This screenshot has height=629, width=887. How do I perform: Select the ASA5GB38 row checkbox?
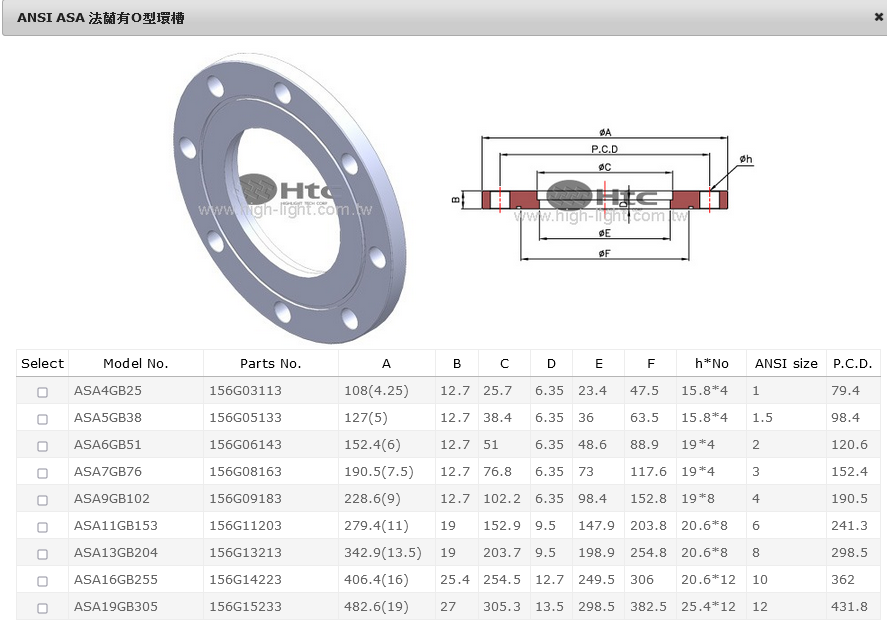coord(42,419)
